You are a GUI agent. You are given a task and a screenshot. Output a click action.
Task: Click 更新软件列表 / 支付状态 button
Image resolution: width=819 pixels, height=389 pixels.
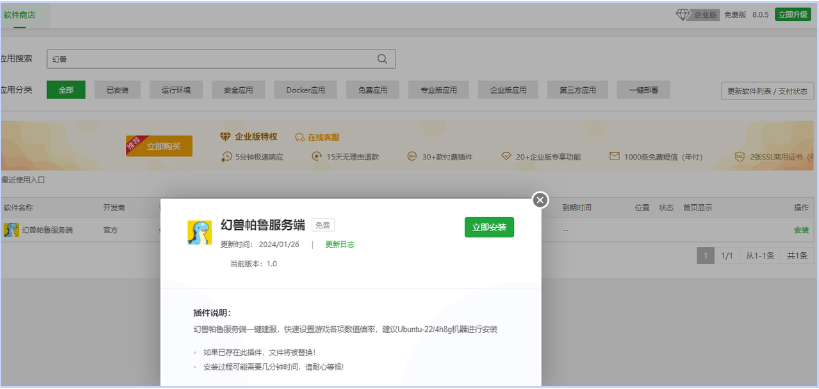[767, 91]
